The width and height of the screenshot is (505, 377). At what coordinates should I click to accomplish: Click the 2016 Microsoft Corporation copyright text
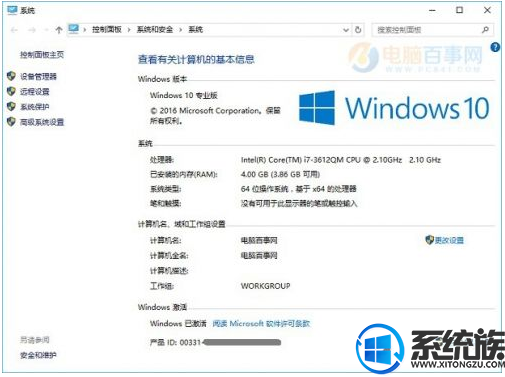click(x=215, y=115)
